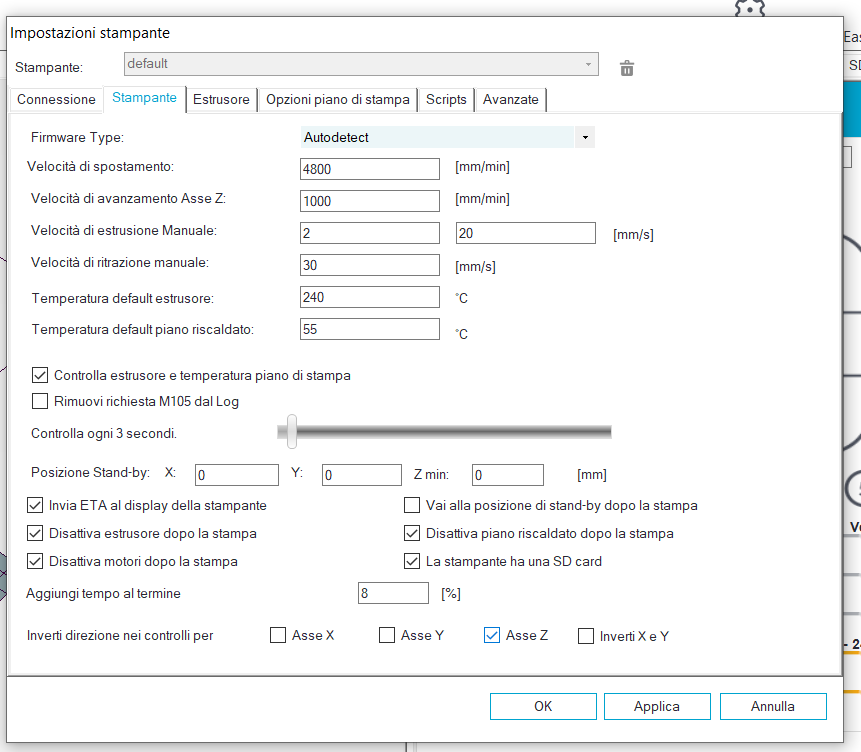
Task: Toggle Invia ETA al display checkbox
Action: (35, 505)
